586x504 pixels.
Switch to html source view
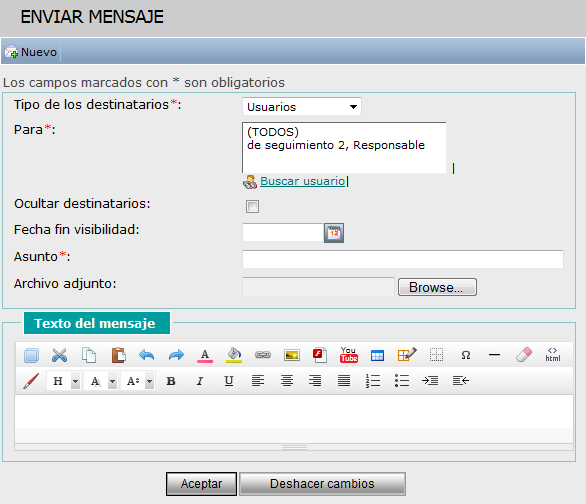553,355
